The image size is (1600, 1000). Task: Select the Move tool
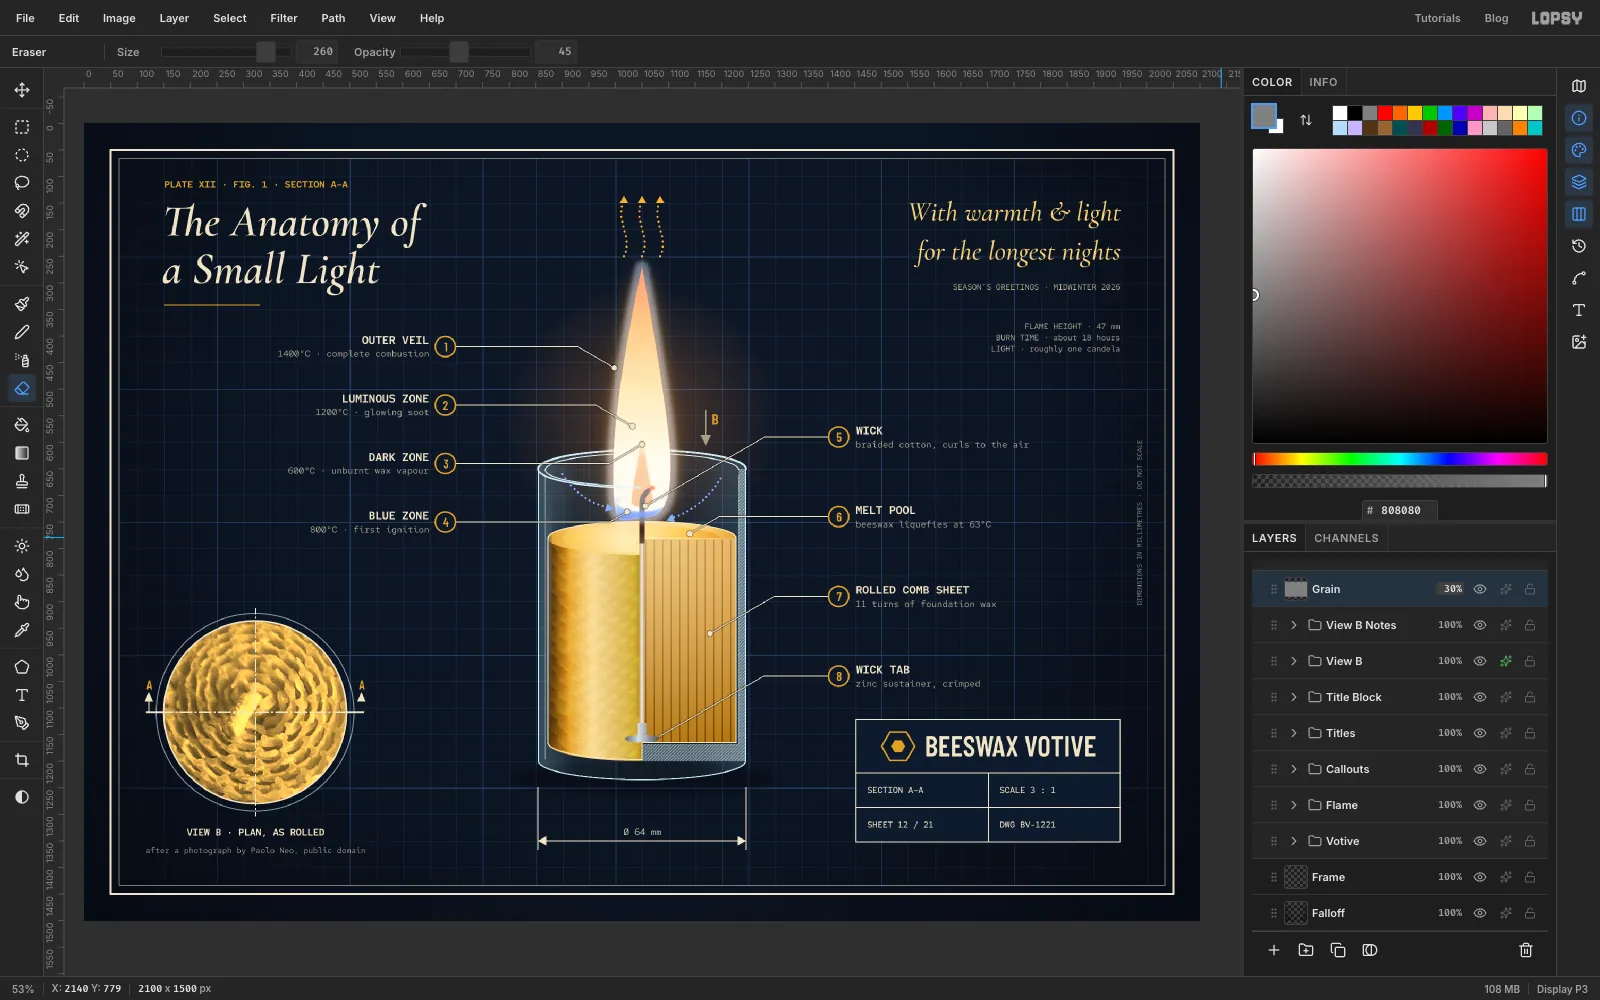pos(22,90)
